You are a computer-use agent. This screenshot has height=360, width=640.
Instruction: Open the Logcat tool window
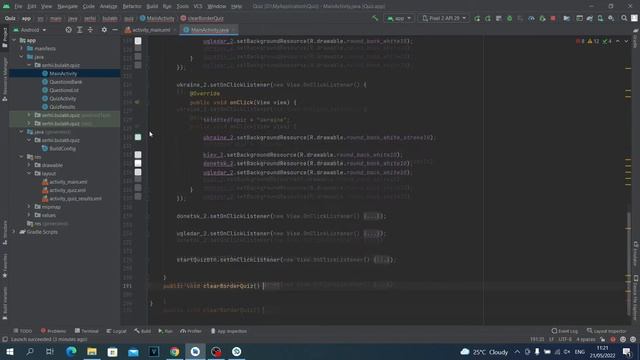tap(116, 331)
